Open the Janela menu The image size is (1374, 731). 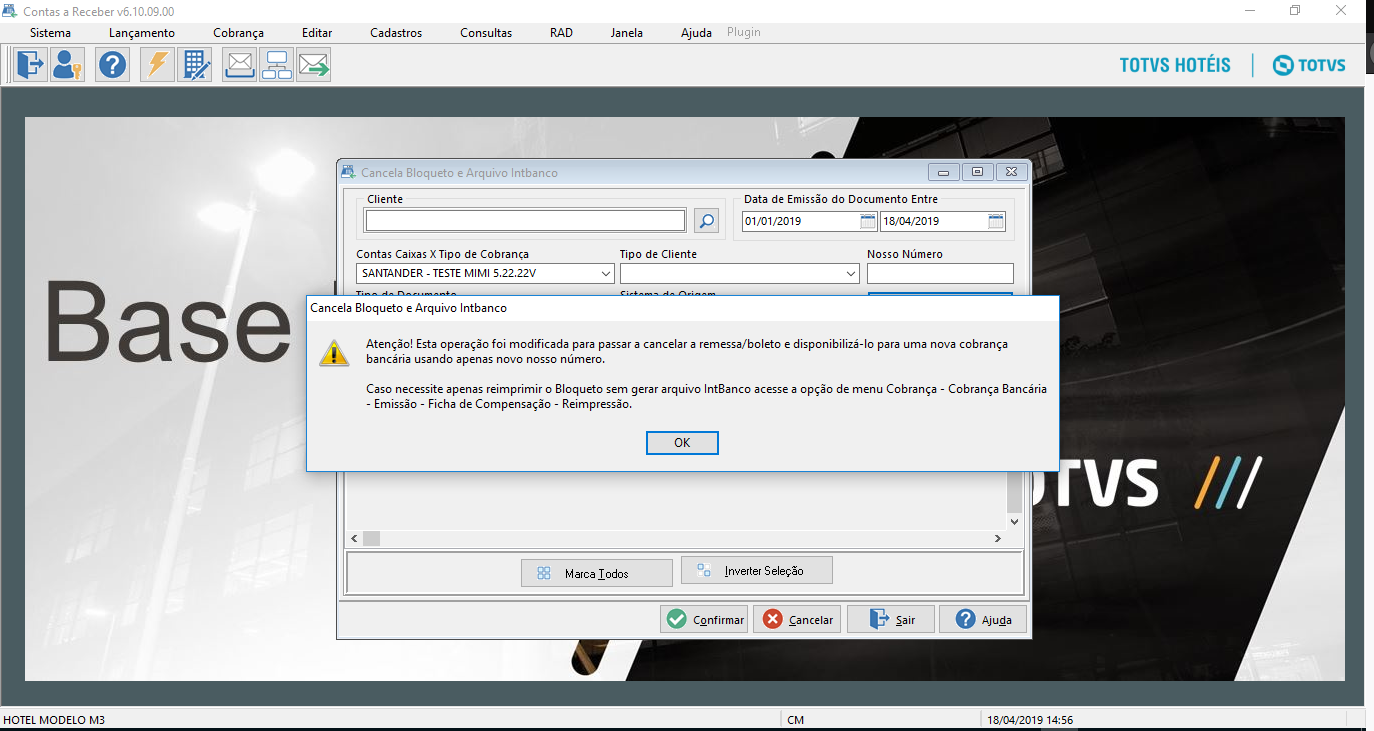click(627, 33)
